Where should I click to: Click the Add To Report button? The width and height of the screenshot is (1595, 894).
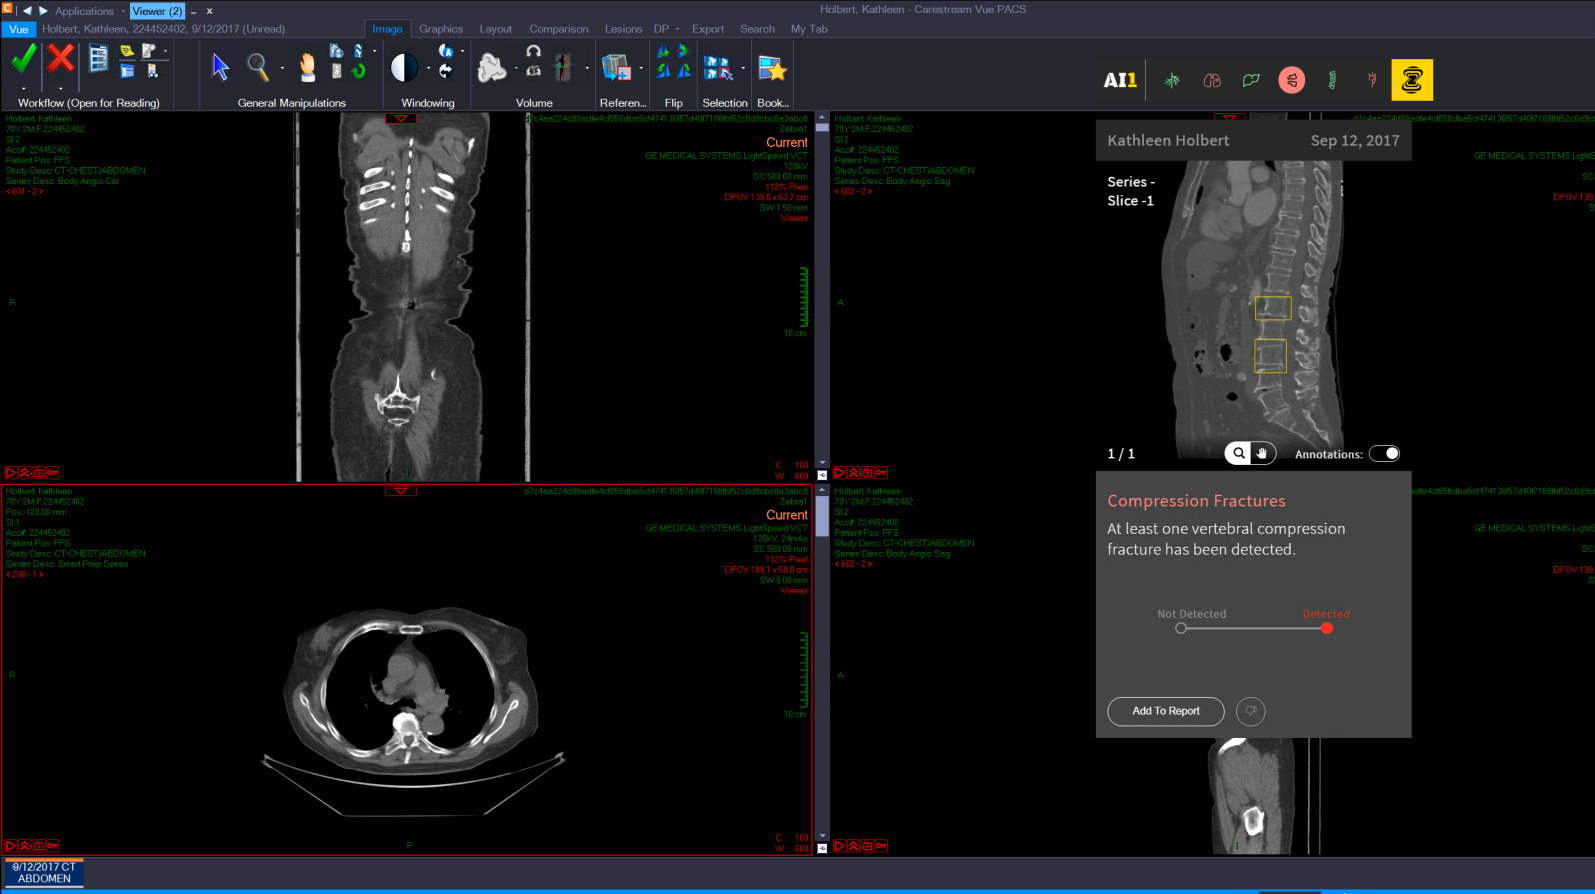1166,711
